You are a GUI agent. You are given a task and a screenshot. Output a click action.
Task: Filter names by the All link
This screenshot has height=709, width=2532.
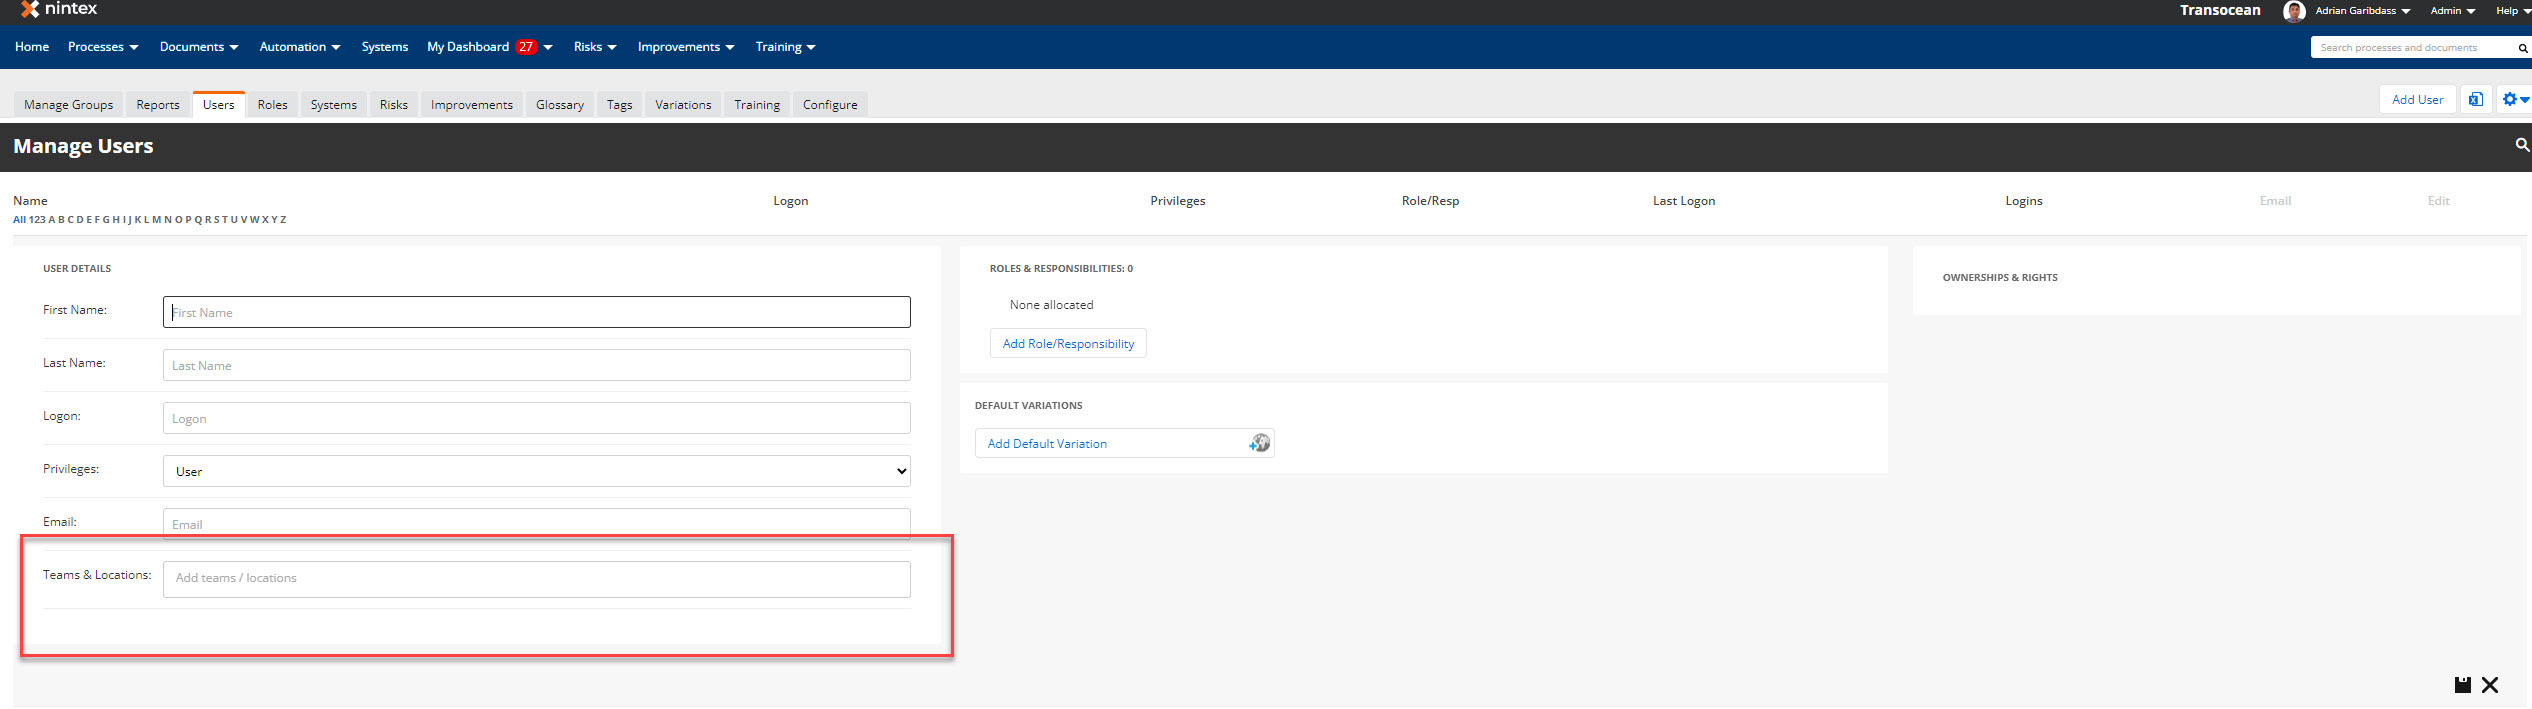(19, 220)
